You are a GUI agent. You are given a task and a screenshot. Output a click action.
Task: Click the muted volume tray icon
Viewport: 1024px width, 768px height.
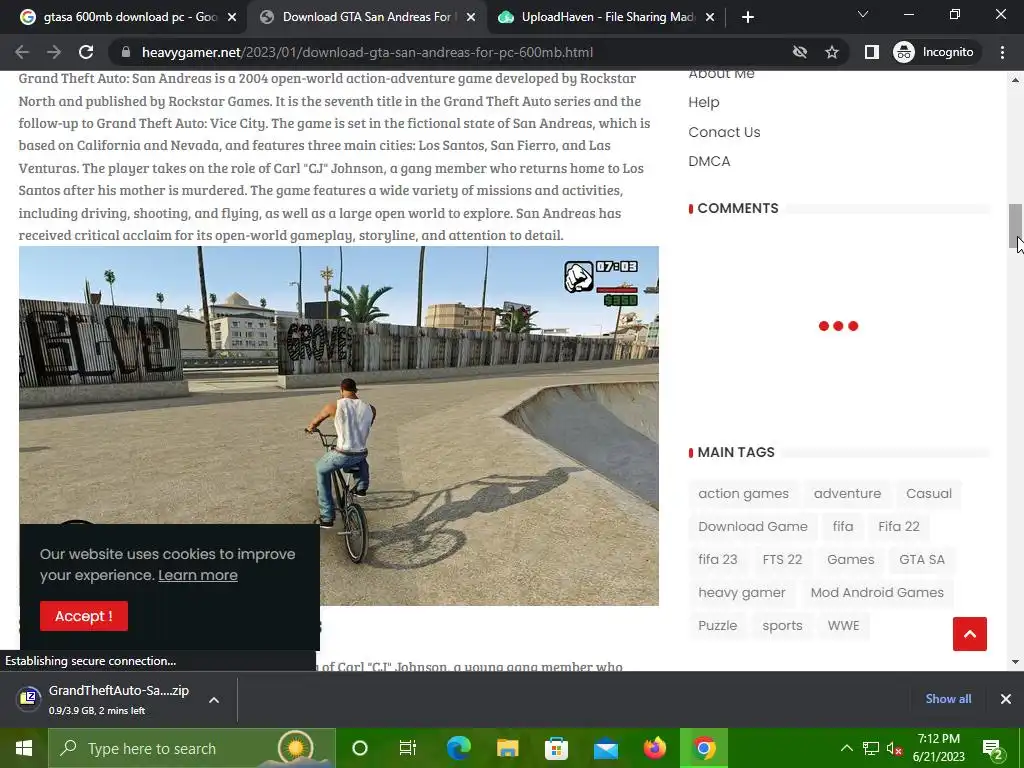coord(894,748)
